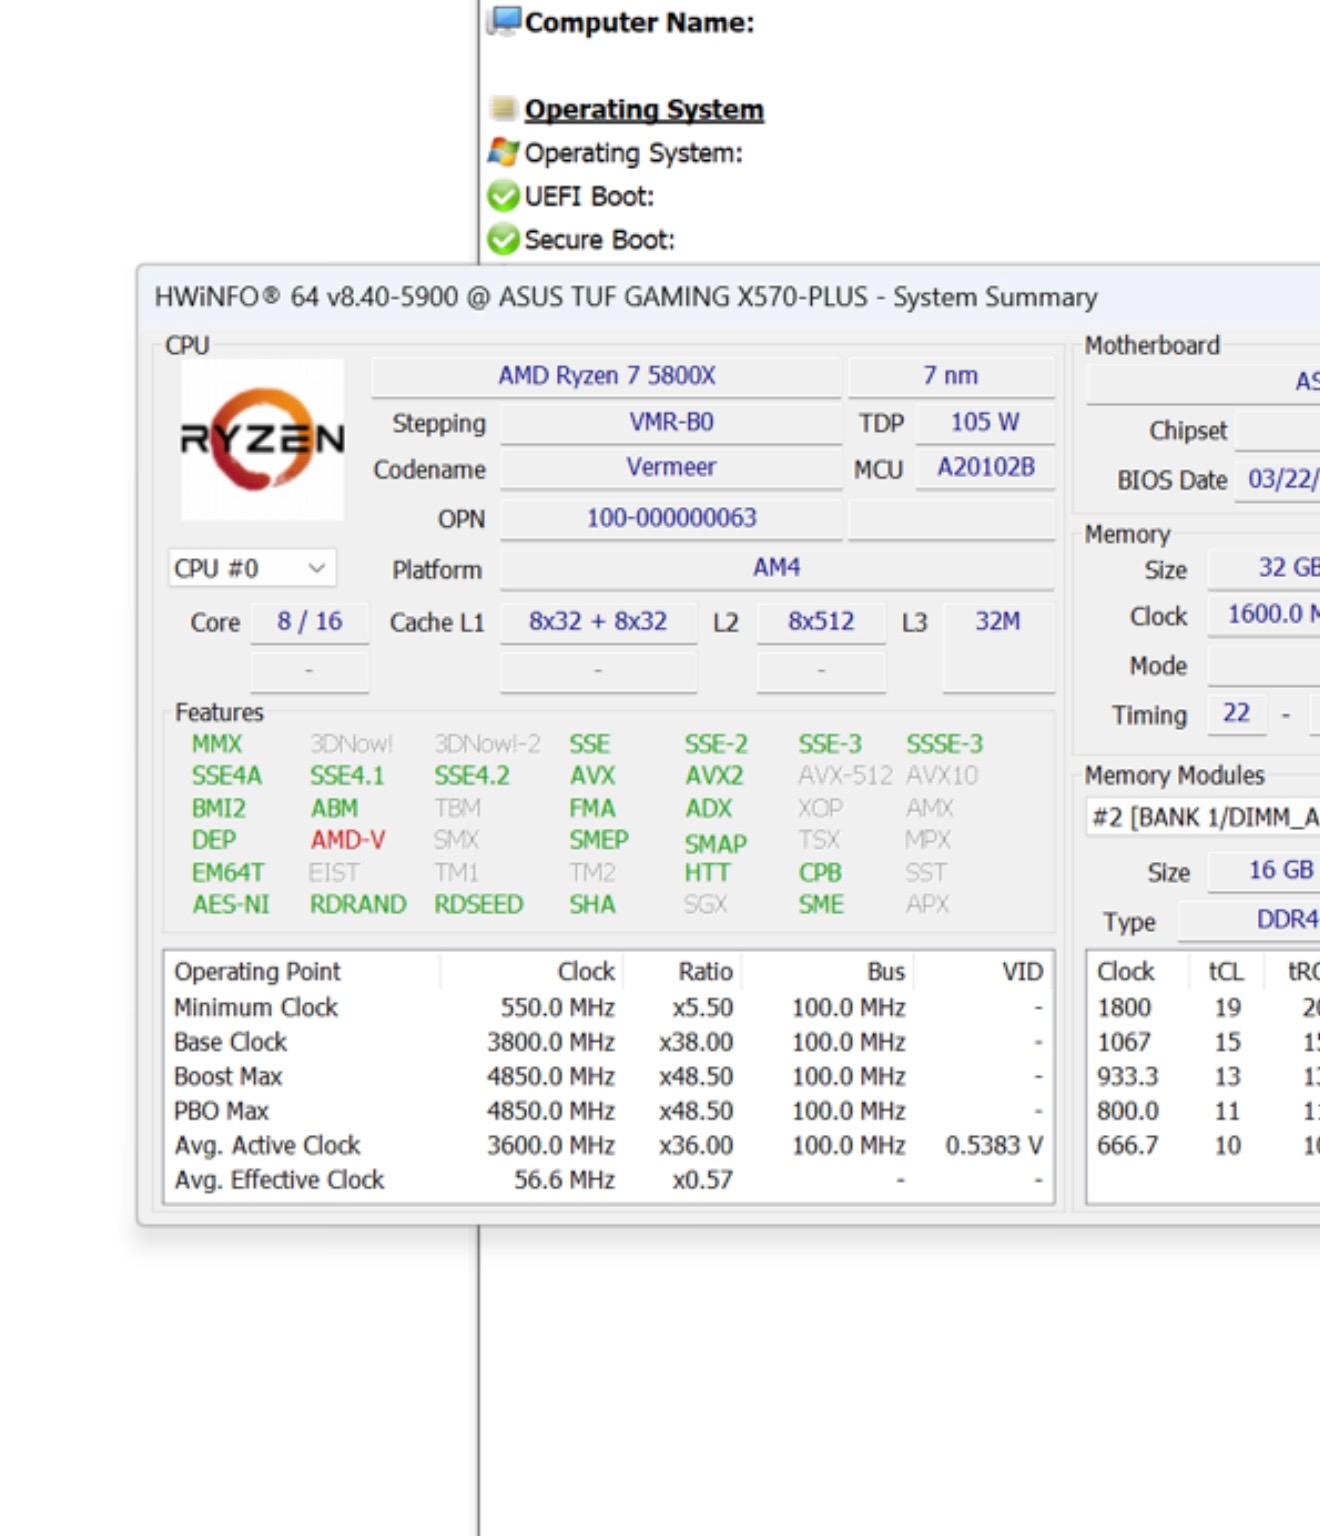This screenshot has height=1536, width=1320.
Task: Click the Codename value Vermeer
Action: click(671, 467)
